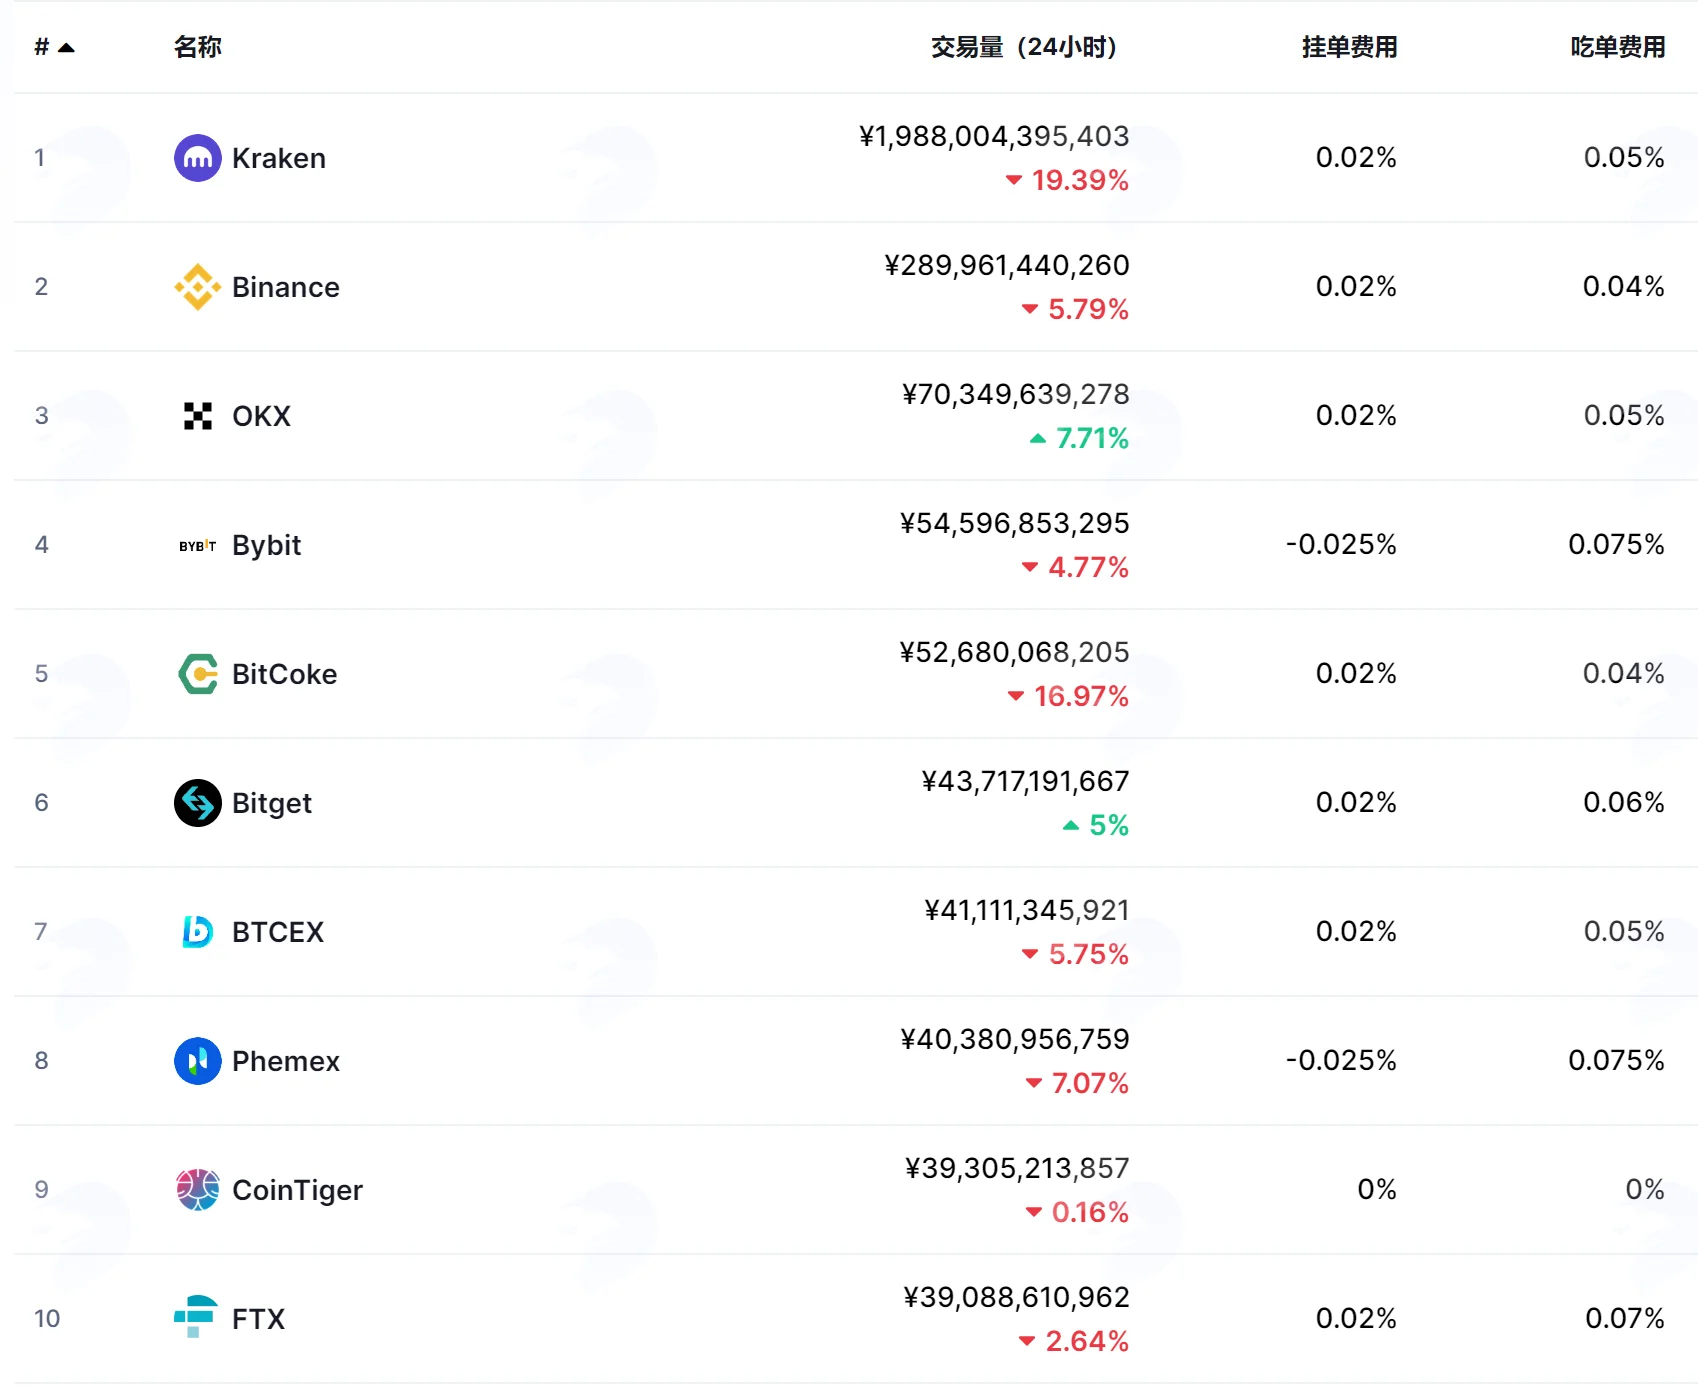Click the Phemex blue circle logo

(198, 1061)
